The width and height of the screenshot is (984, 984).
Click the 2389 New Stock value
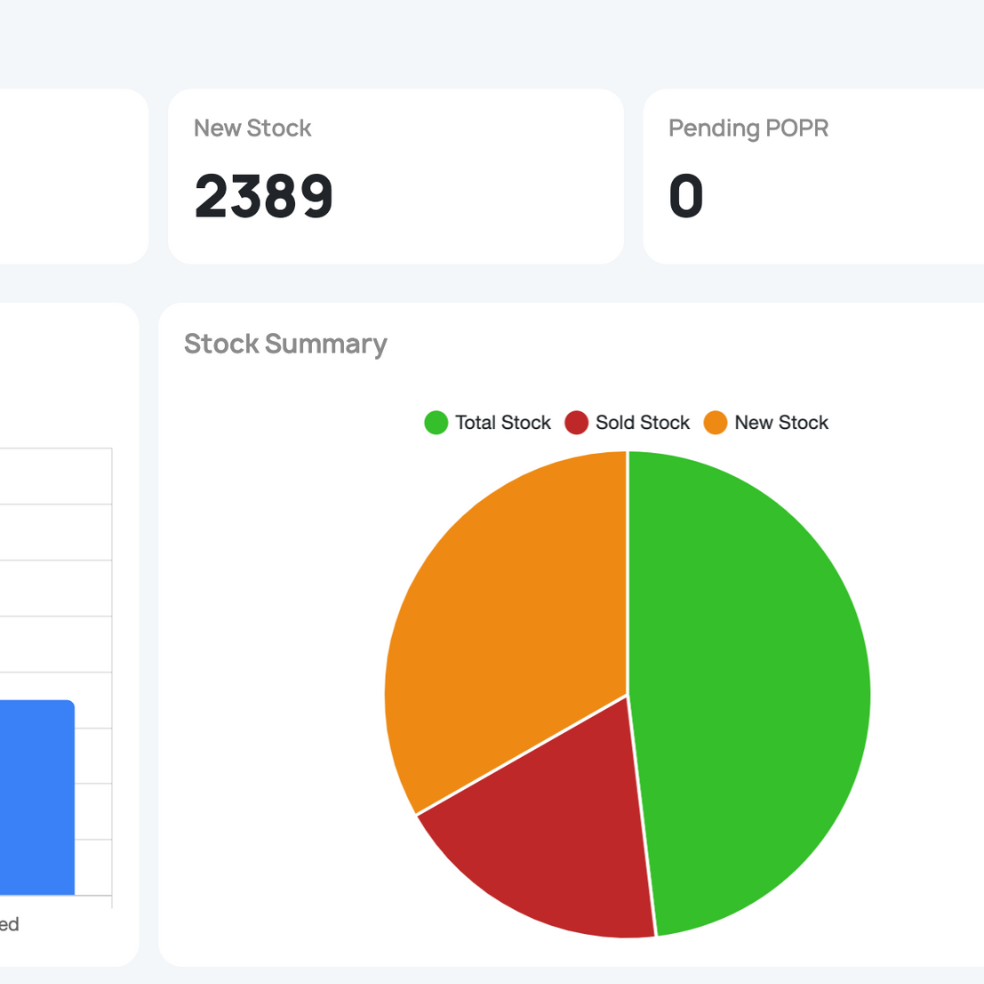click(264, 196)
